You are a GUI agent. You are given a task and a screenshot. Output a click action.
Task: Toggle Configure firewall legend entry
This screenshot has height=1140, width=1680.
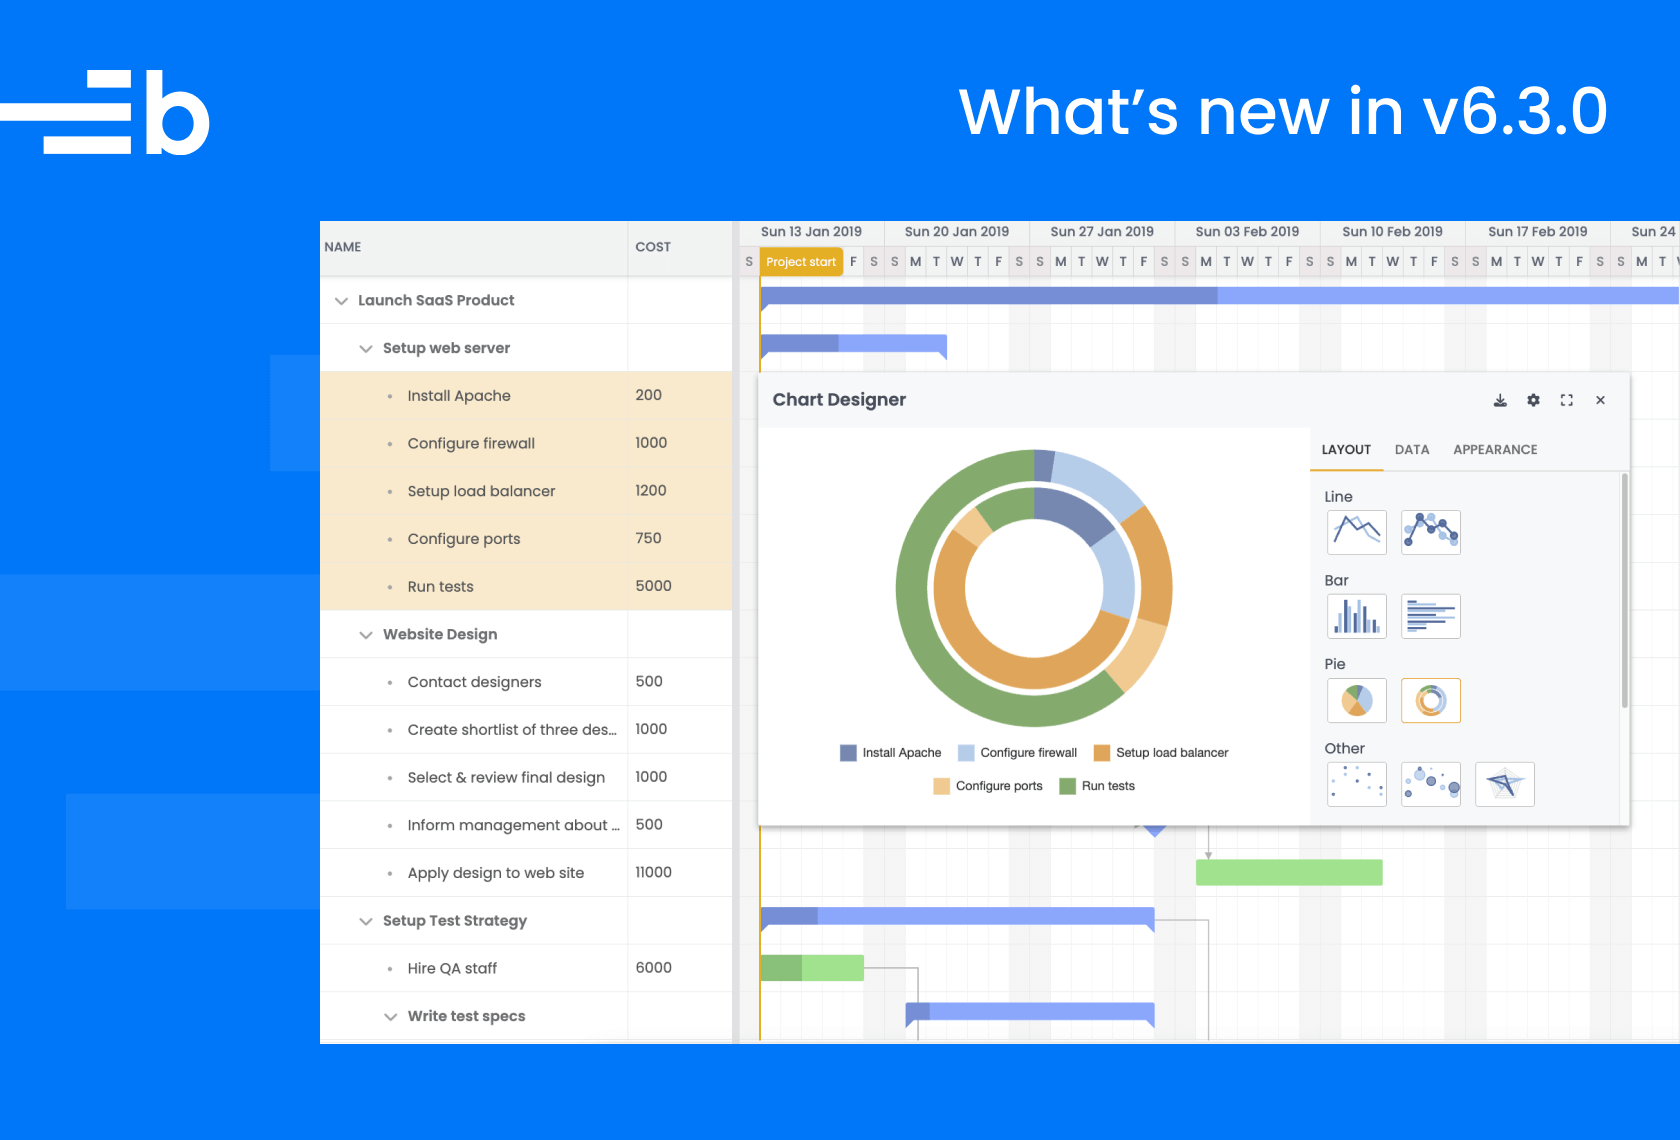click(1017, 753)
